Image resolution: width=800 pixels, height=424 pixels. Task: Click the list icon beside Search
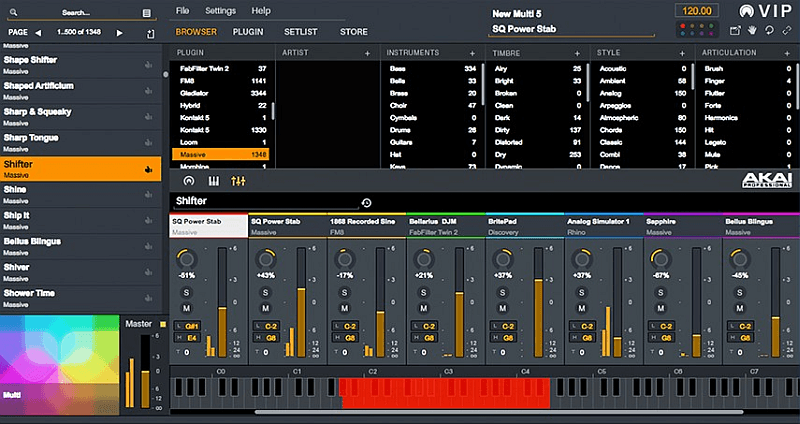(x=147, y=13)
